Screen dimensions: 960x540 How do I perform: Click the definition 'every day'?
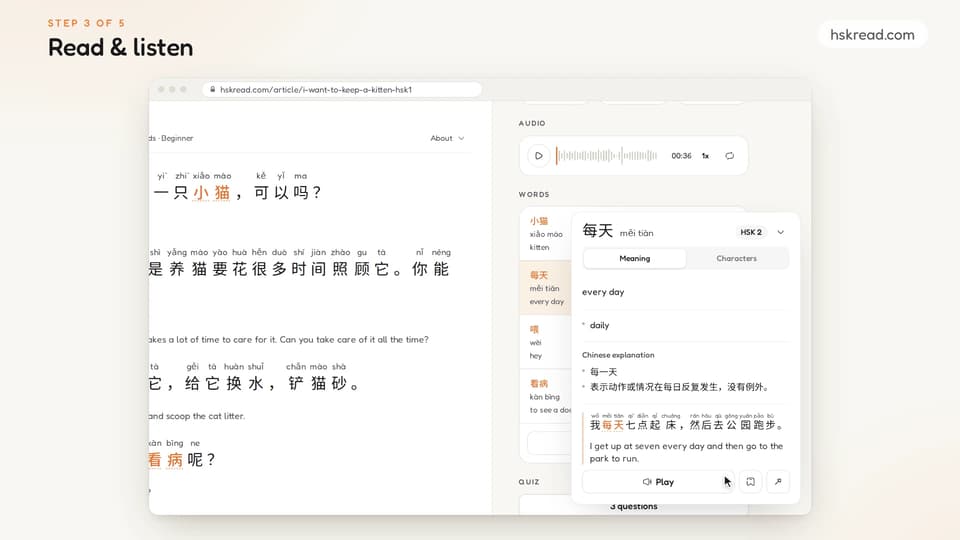pos(603,292)
